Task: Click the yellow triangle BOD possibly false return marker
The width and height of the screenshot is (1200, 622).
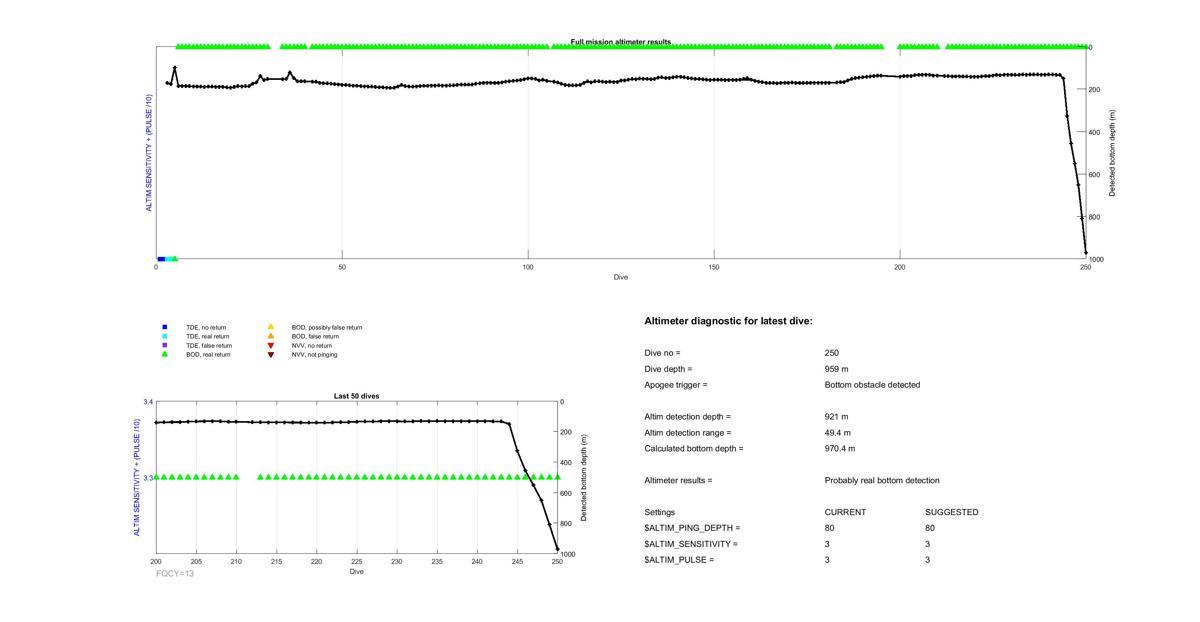Action: [x=270, y=327]
